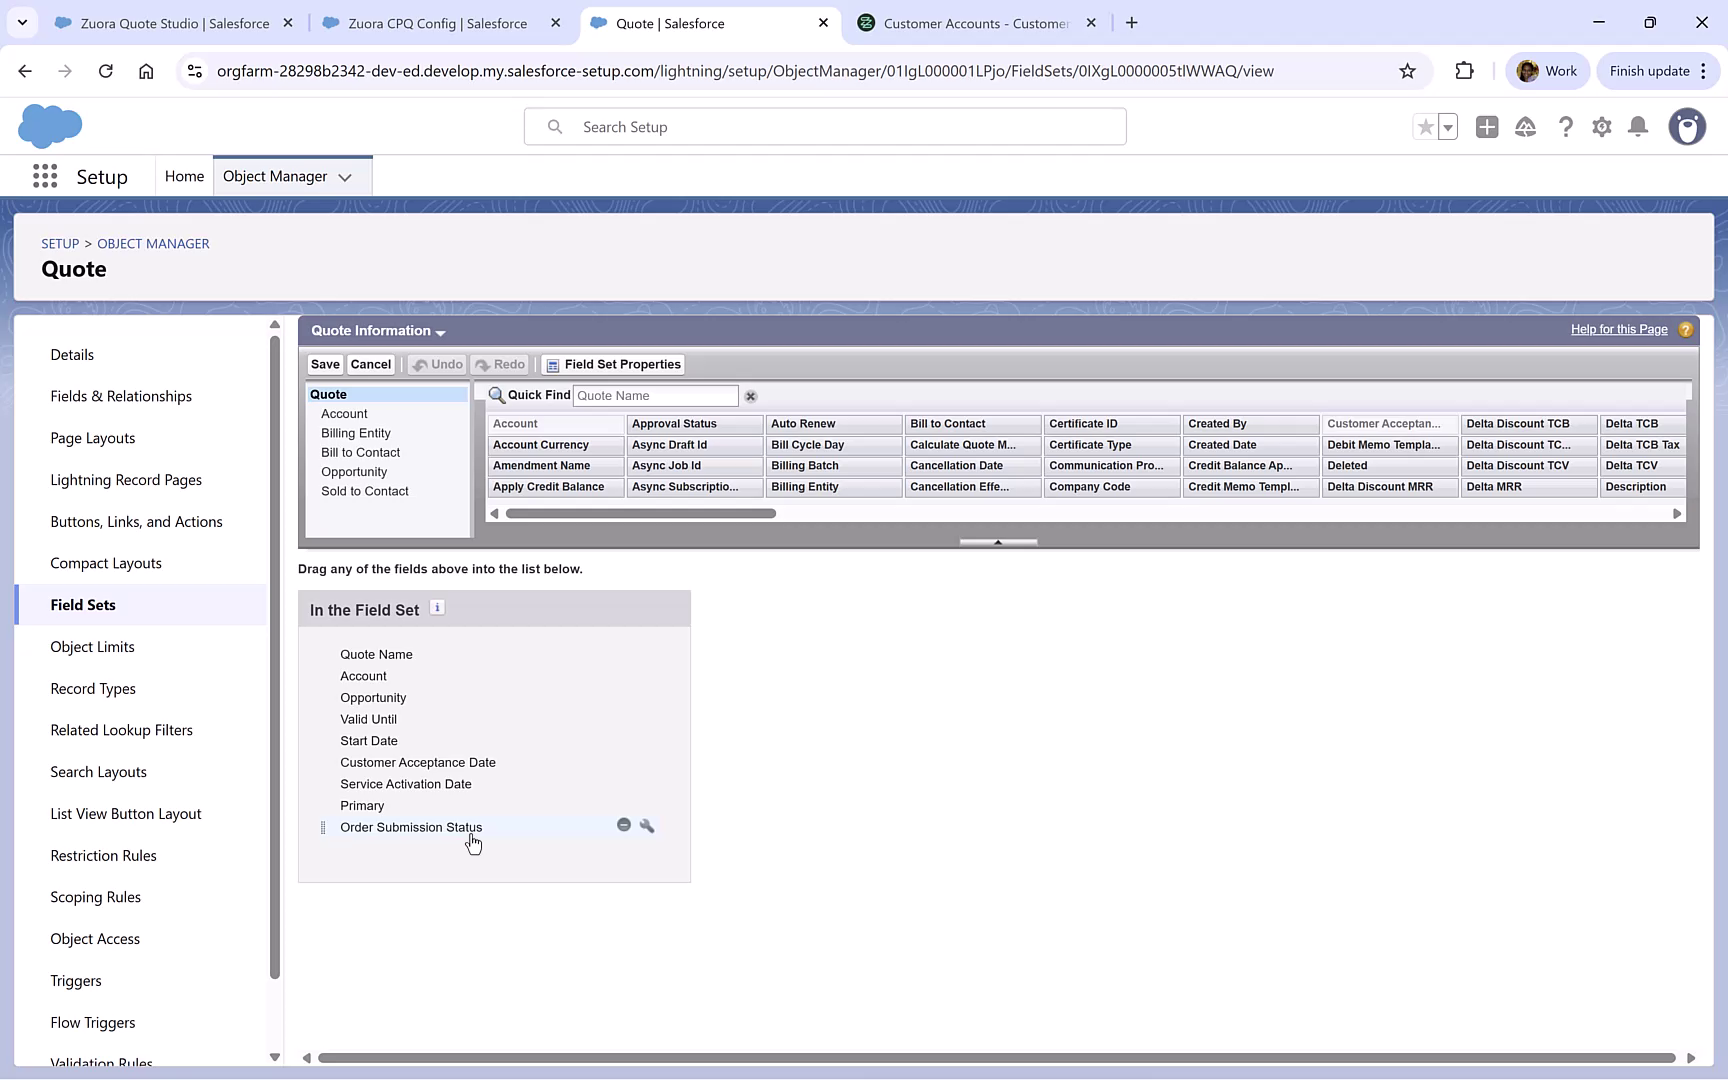This screenshot has height=1080, width=1728.
Task: Switch to the Home tab in Setup
Action: click(x=184, y=175)
